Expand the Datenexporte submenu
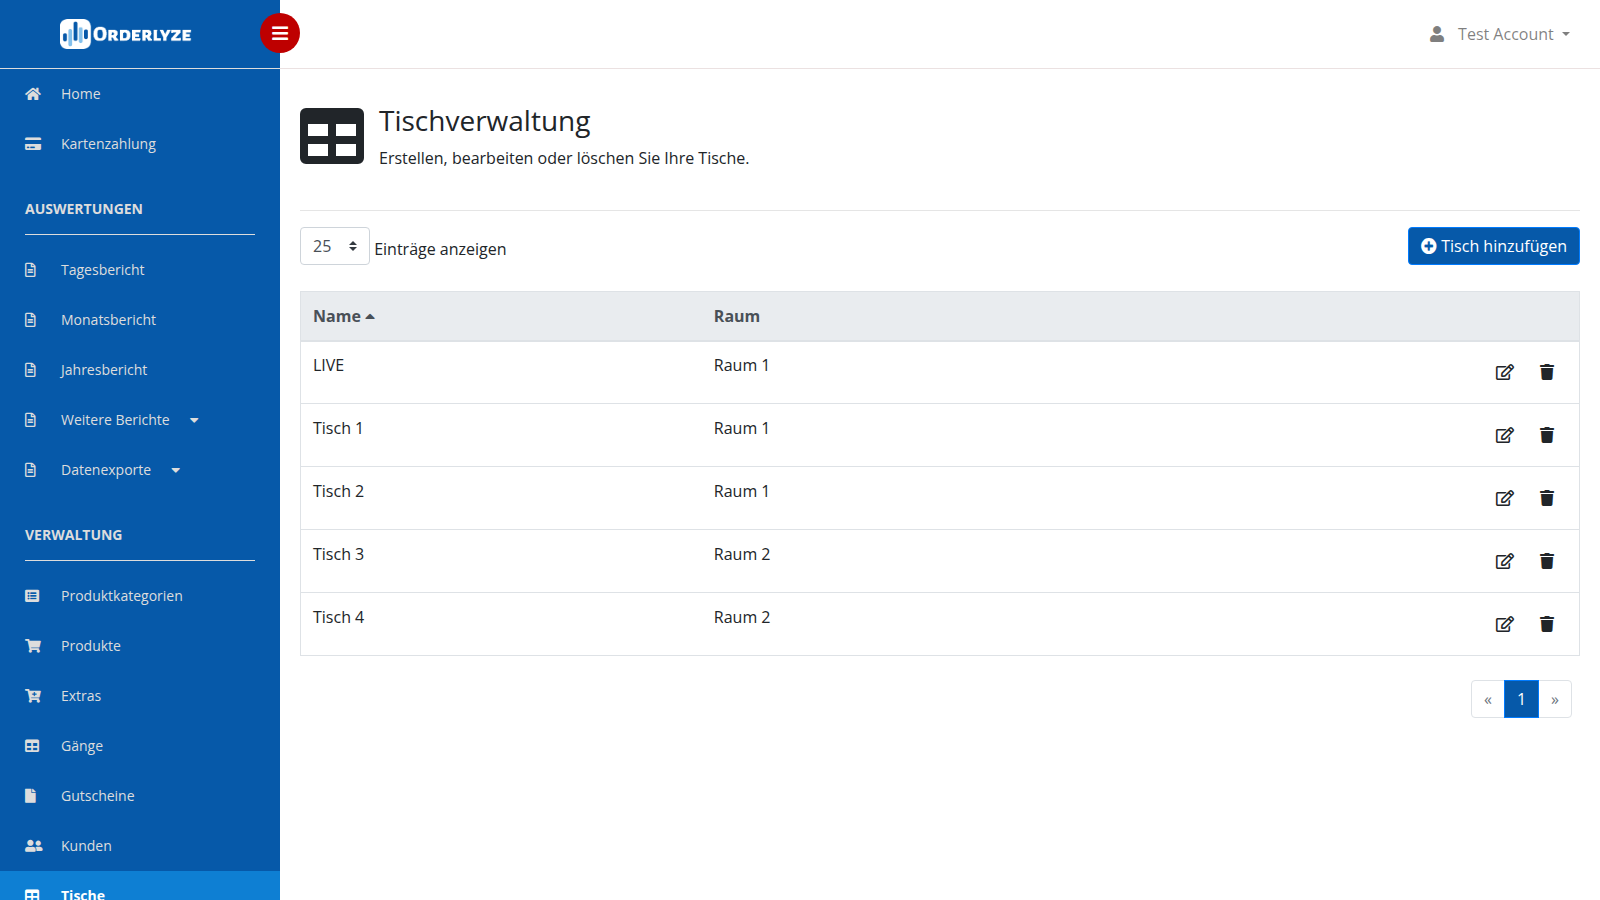Image resolution: width=1600 pixels, height=900 pixels. [x=120, y=470]
